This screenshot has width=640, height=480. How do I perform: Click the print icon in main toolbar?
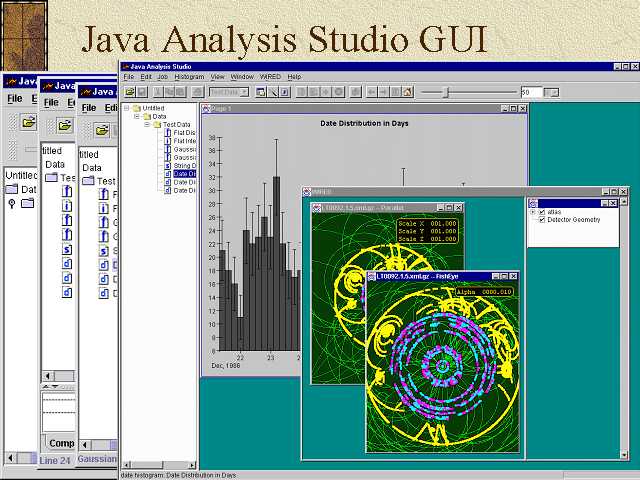(x=197, y=92)
